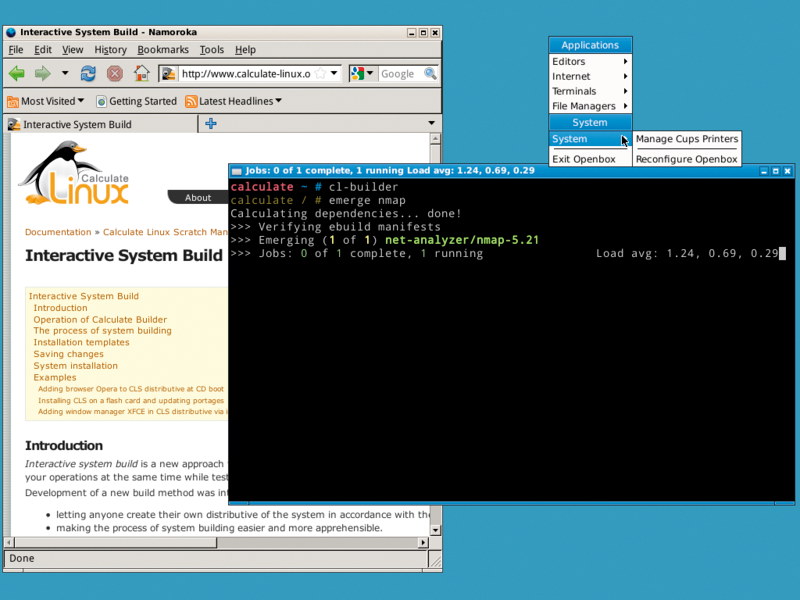Minimize the Namoroka browser window
The image size is (800, 600).
click(x=411, y=33)
